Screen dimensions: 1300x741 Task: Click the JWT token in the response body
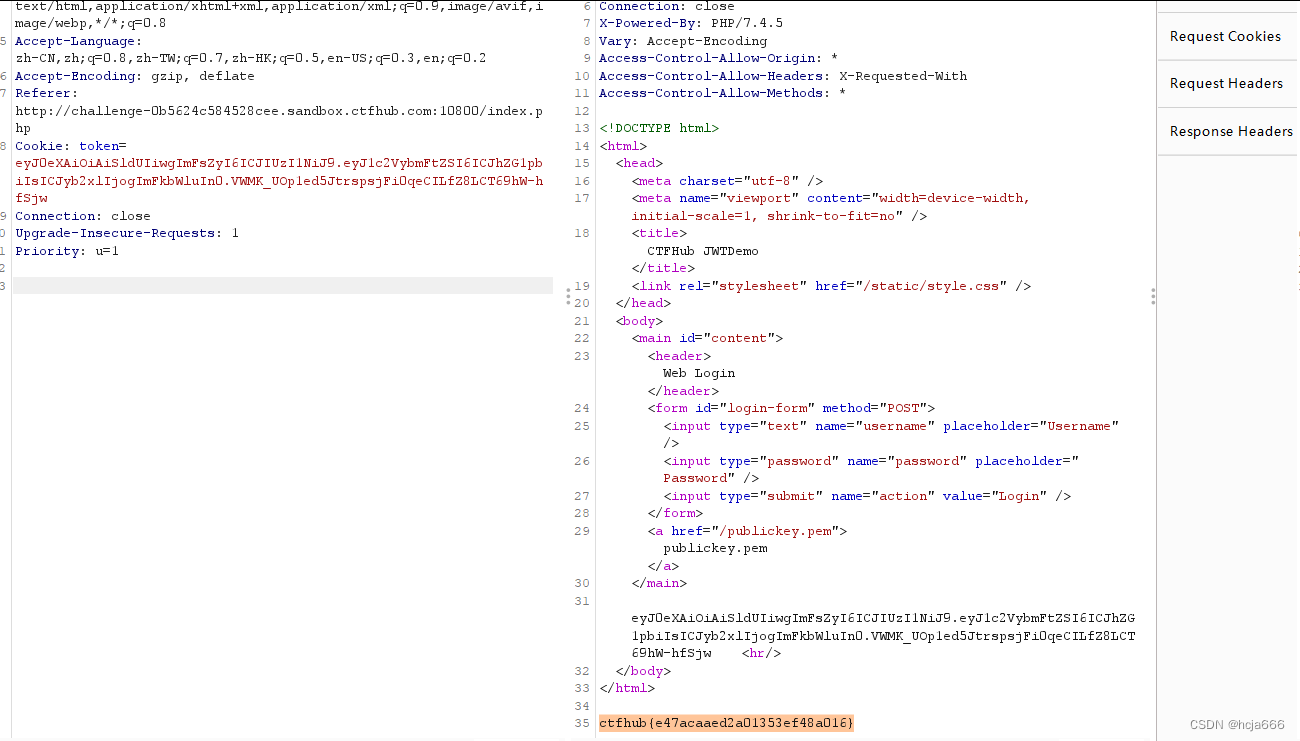point(883,636)
